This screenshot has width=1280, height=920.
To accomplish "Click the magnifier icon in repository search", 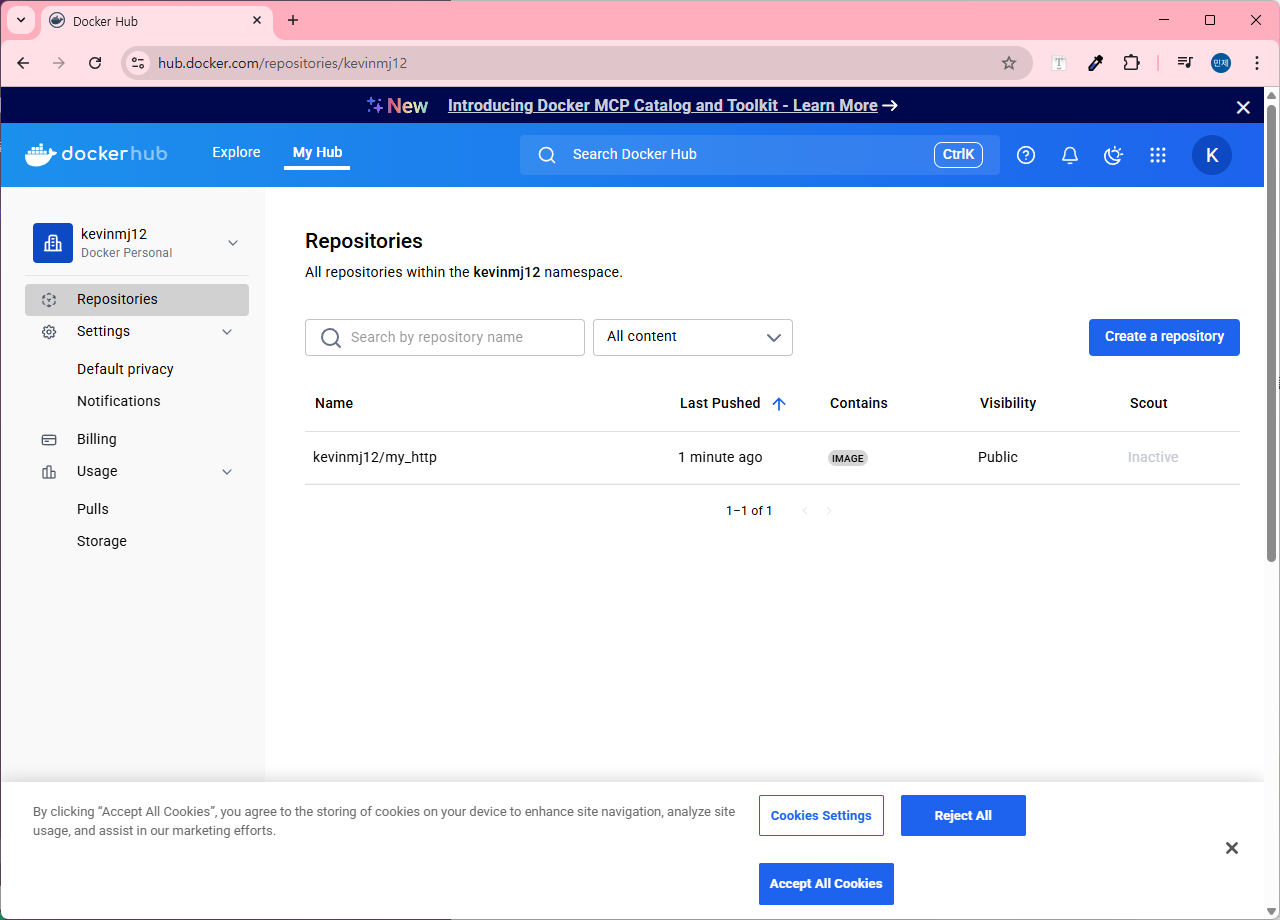I will click(331, 338).
